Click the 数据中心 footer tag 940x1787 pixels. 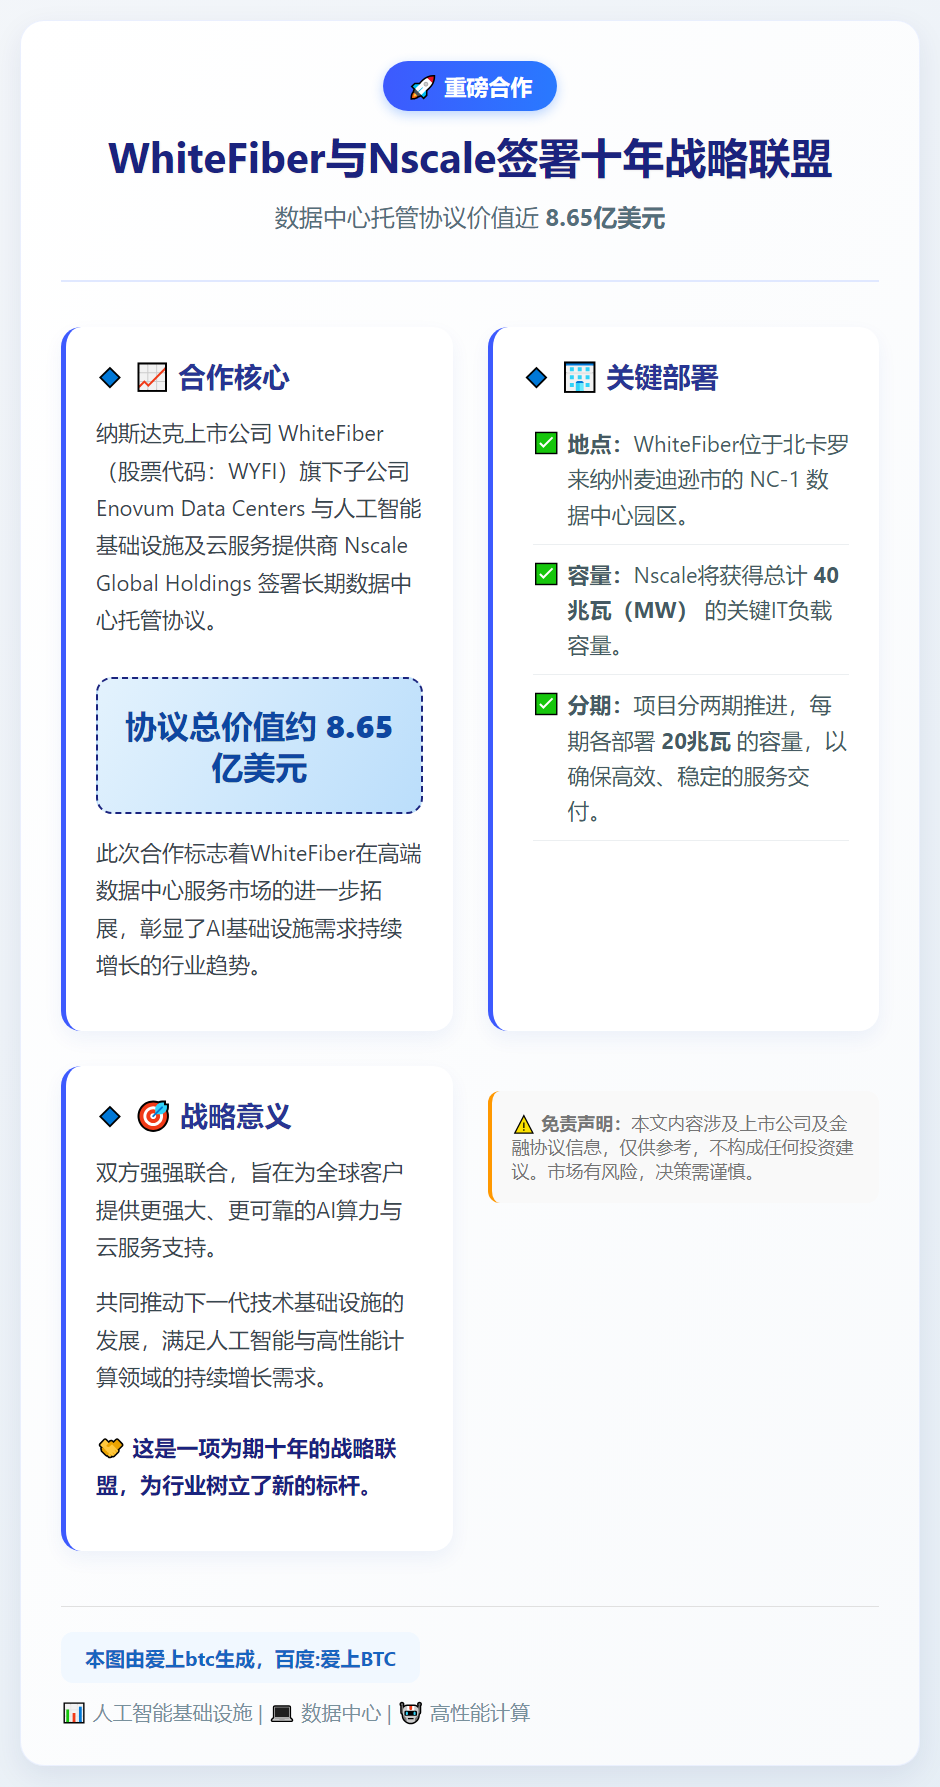click(341, 1713)
